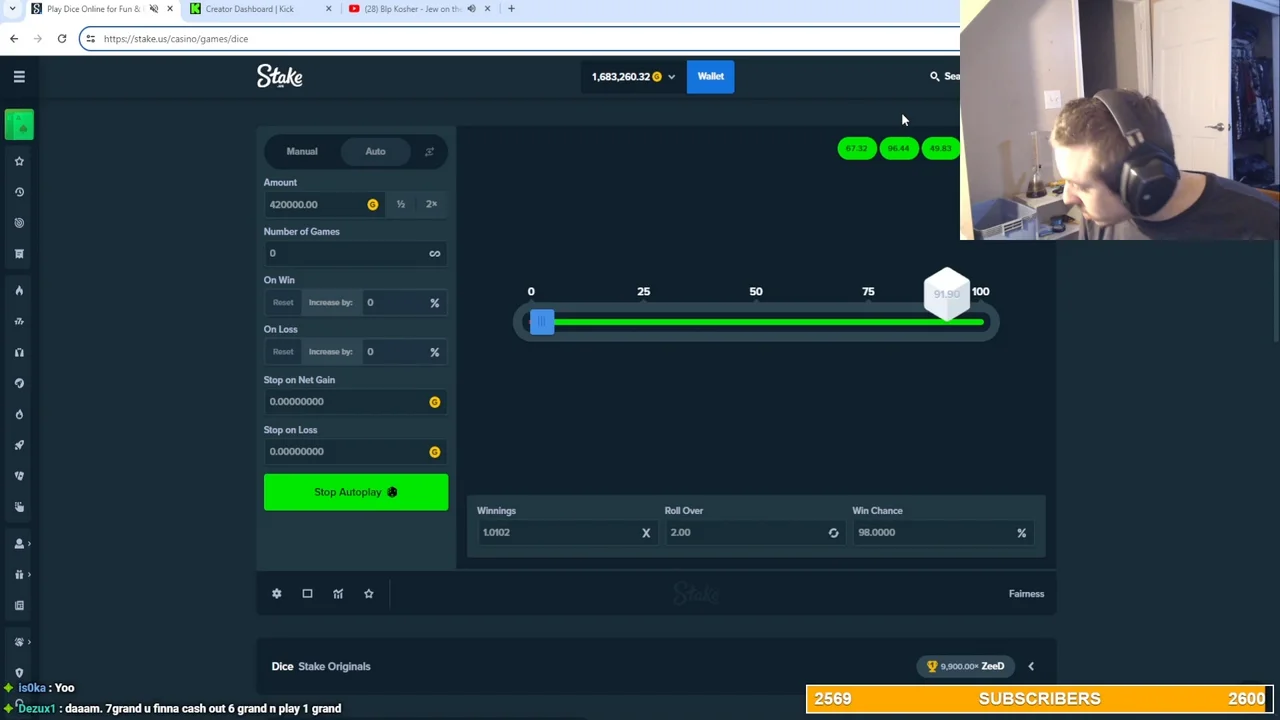Halve the bet amount with ½ button
Viewport: 1280px width, 720px height.
coord(401,205)
